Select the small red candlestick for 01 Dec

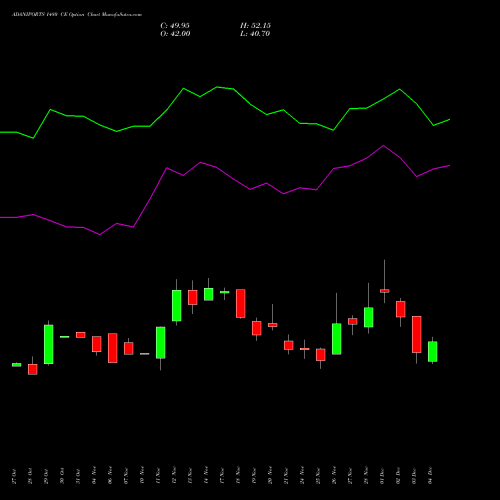point(385,291)
